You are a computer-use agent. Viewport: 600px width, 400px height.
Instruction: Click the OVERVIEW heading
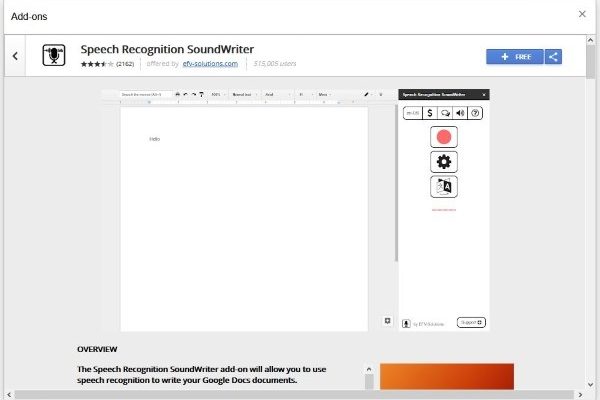coord(97,349)
